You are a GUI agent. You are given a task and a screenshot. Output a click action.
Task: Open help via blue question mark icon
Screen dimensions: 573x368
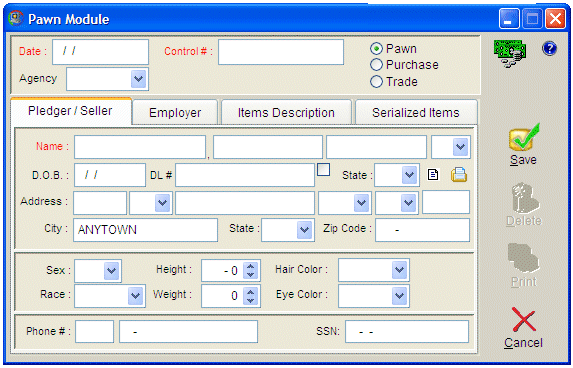(x=549, y=48)
